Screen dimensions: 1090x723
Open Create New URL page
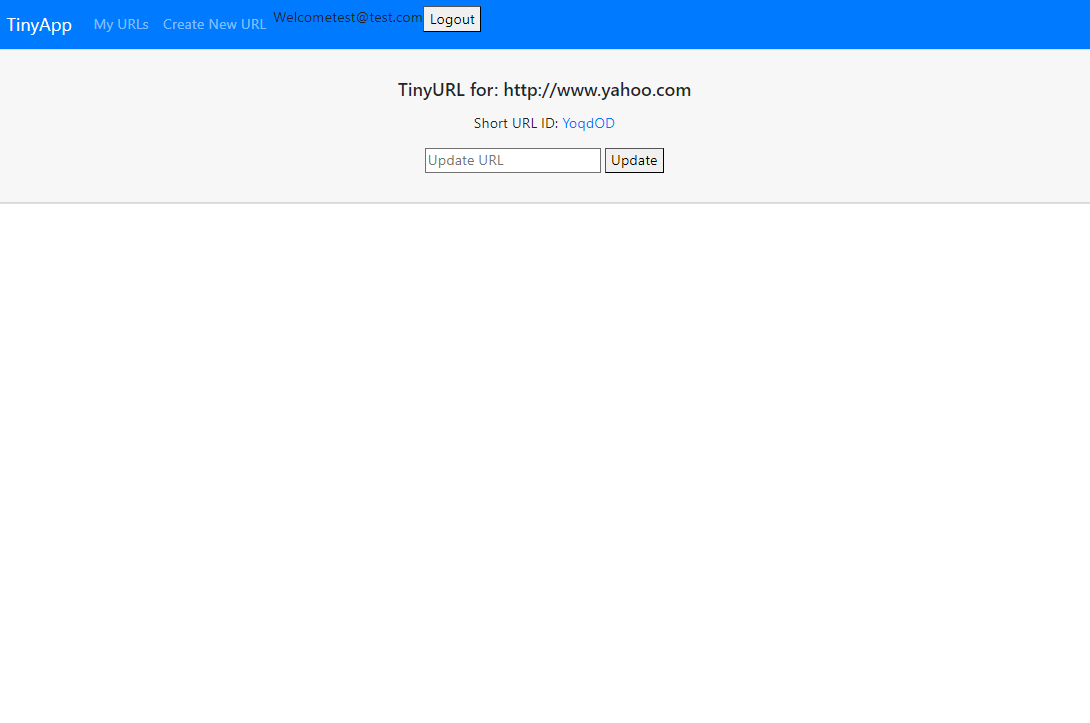coord(214,24)
